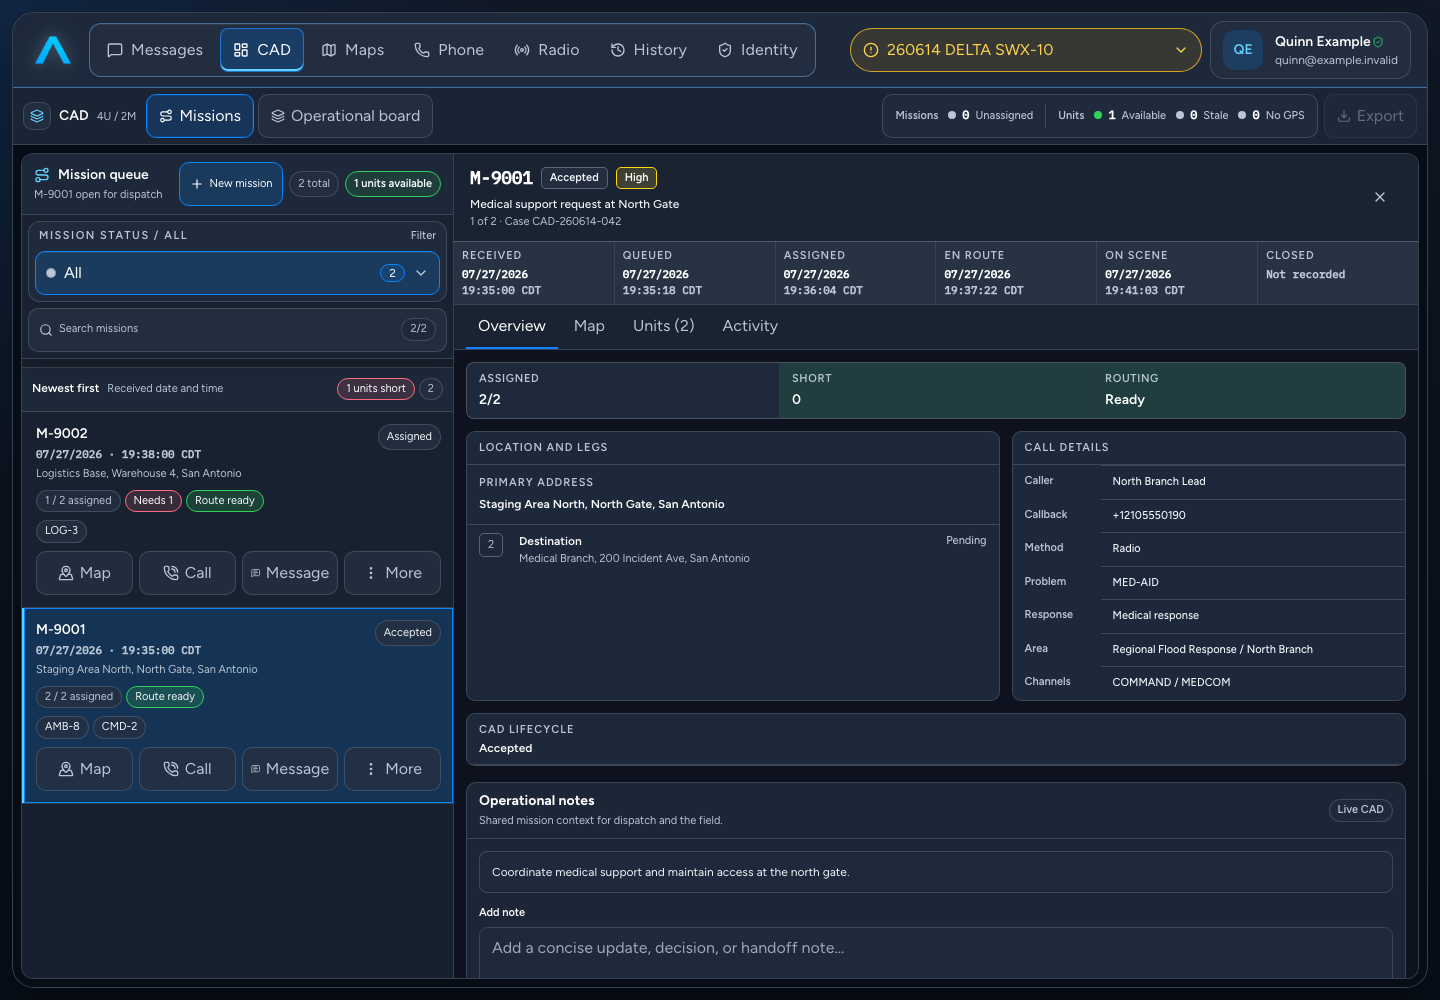The width and height of the screenshot is (1440, 1000).
Task: Expand the 260614 DELTA SWX-10 incident dropdown
Action: click(x=1026, y=50)
